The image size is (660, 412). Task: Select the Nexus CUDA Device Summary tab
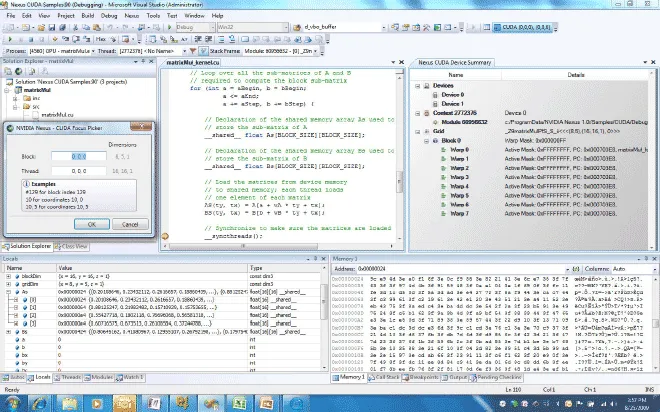click(454, 62)
